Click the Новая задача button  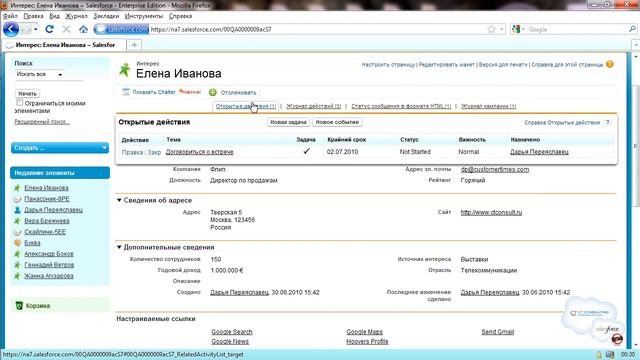(x=288, y=122)
